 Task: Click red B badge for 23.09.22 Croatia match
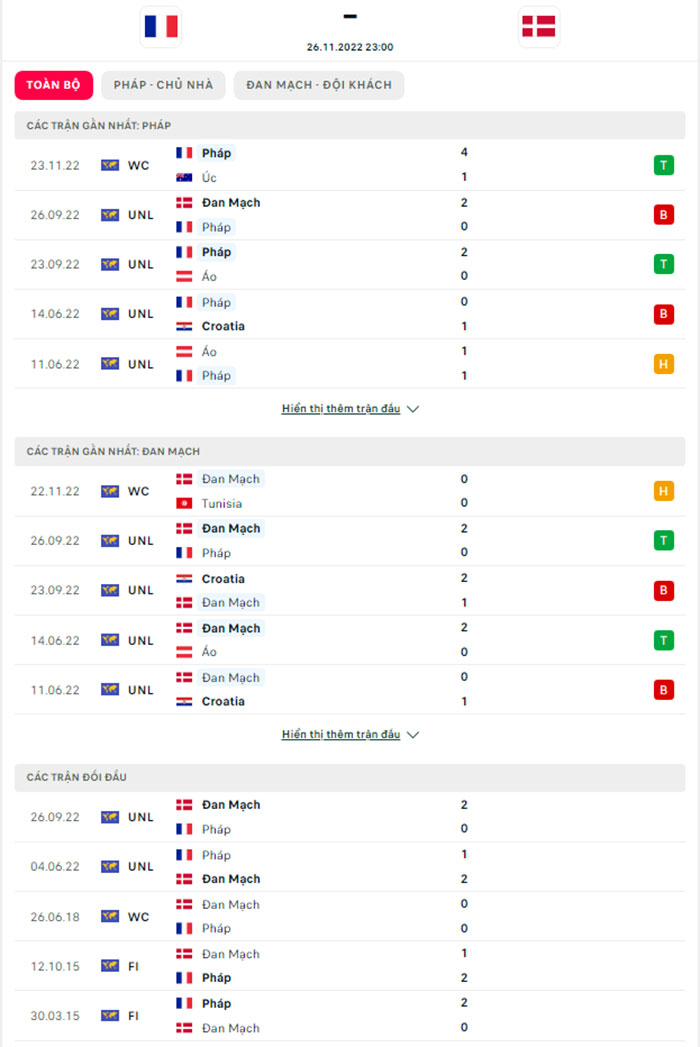tap(663, 590)
